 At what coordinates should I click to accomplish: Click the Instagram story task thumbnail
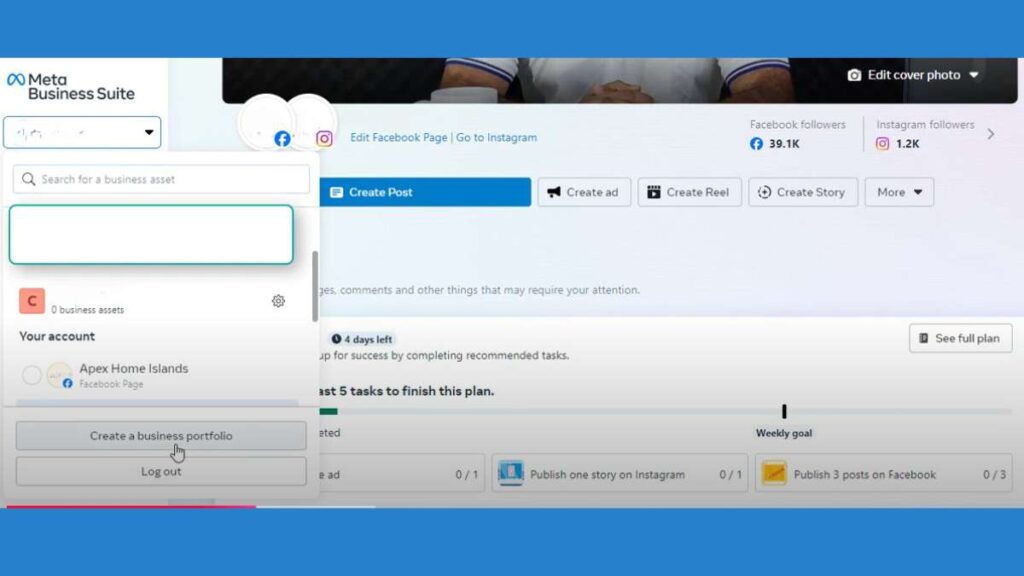[x=511, y=473]
